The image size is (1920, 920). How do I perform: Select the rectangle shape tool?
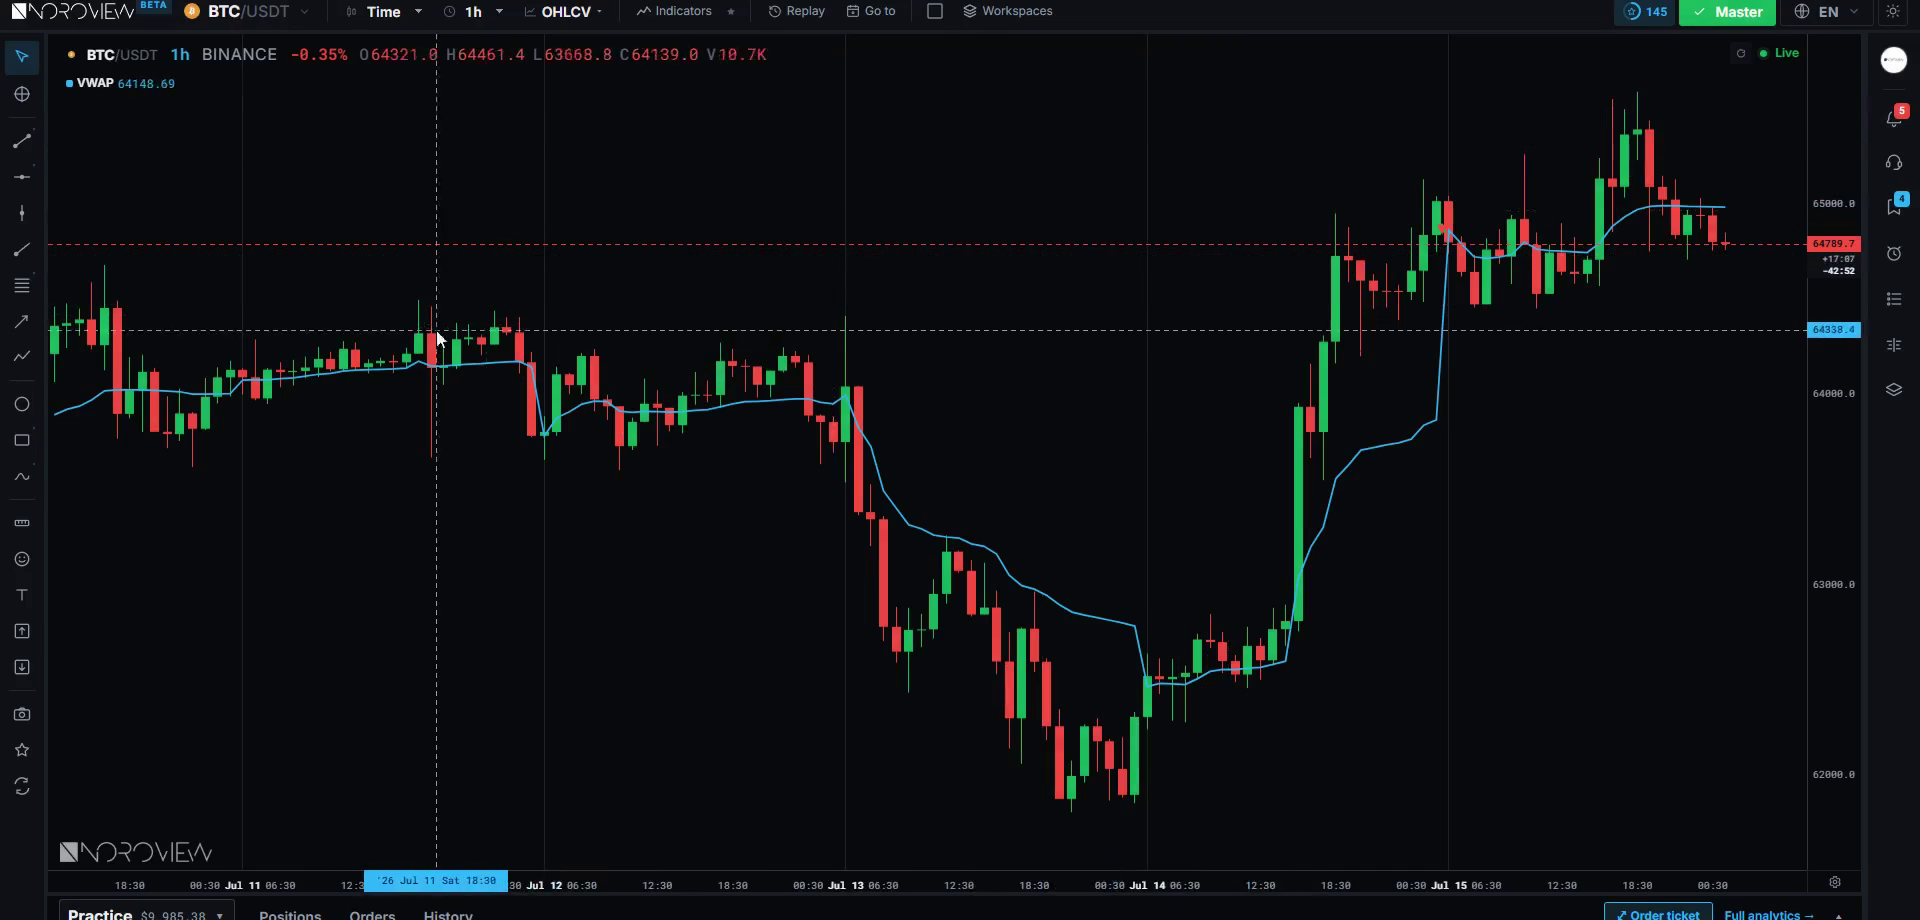[x=22, y=440]
